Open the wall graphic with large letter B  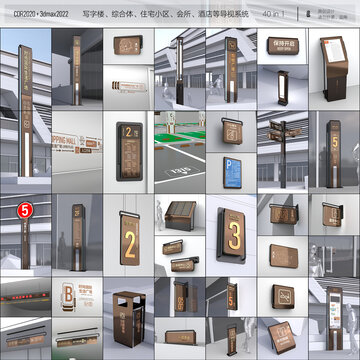click(77, 297)
